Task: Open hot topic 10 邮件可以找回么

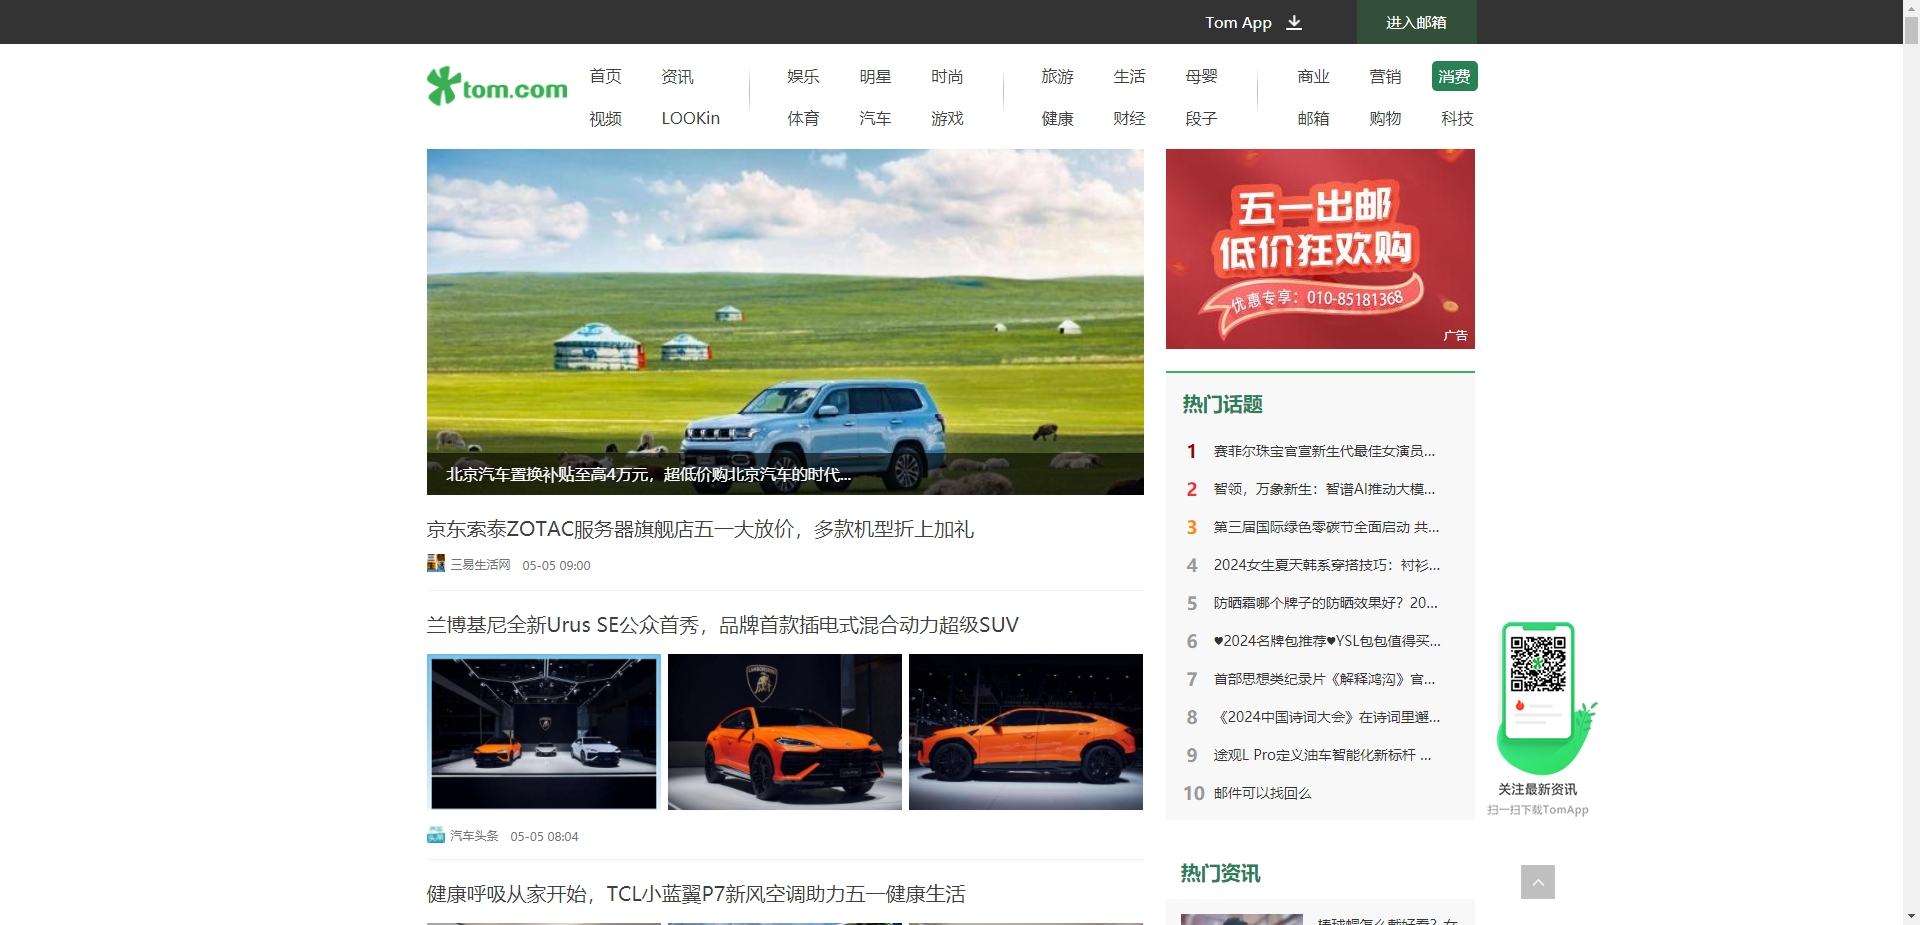Action: point(1262,793)
